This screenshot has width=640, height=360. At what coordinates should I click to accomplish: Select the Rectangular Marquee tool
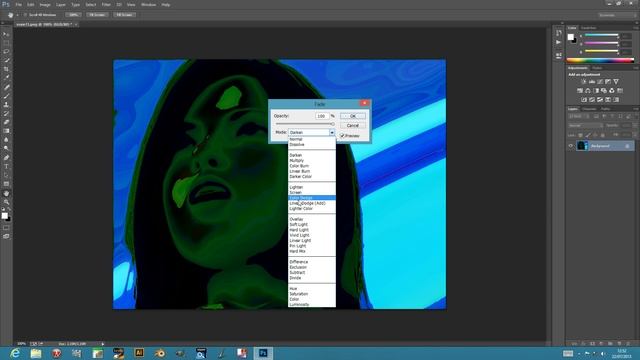(x=6, y=43)
